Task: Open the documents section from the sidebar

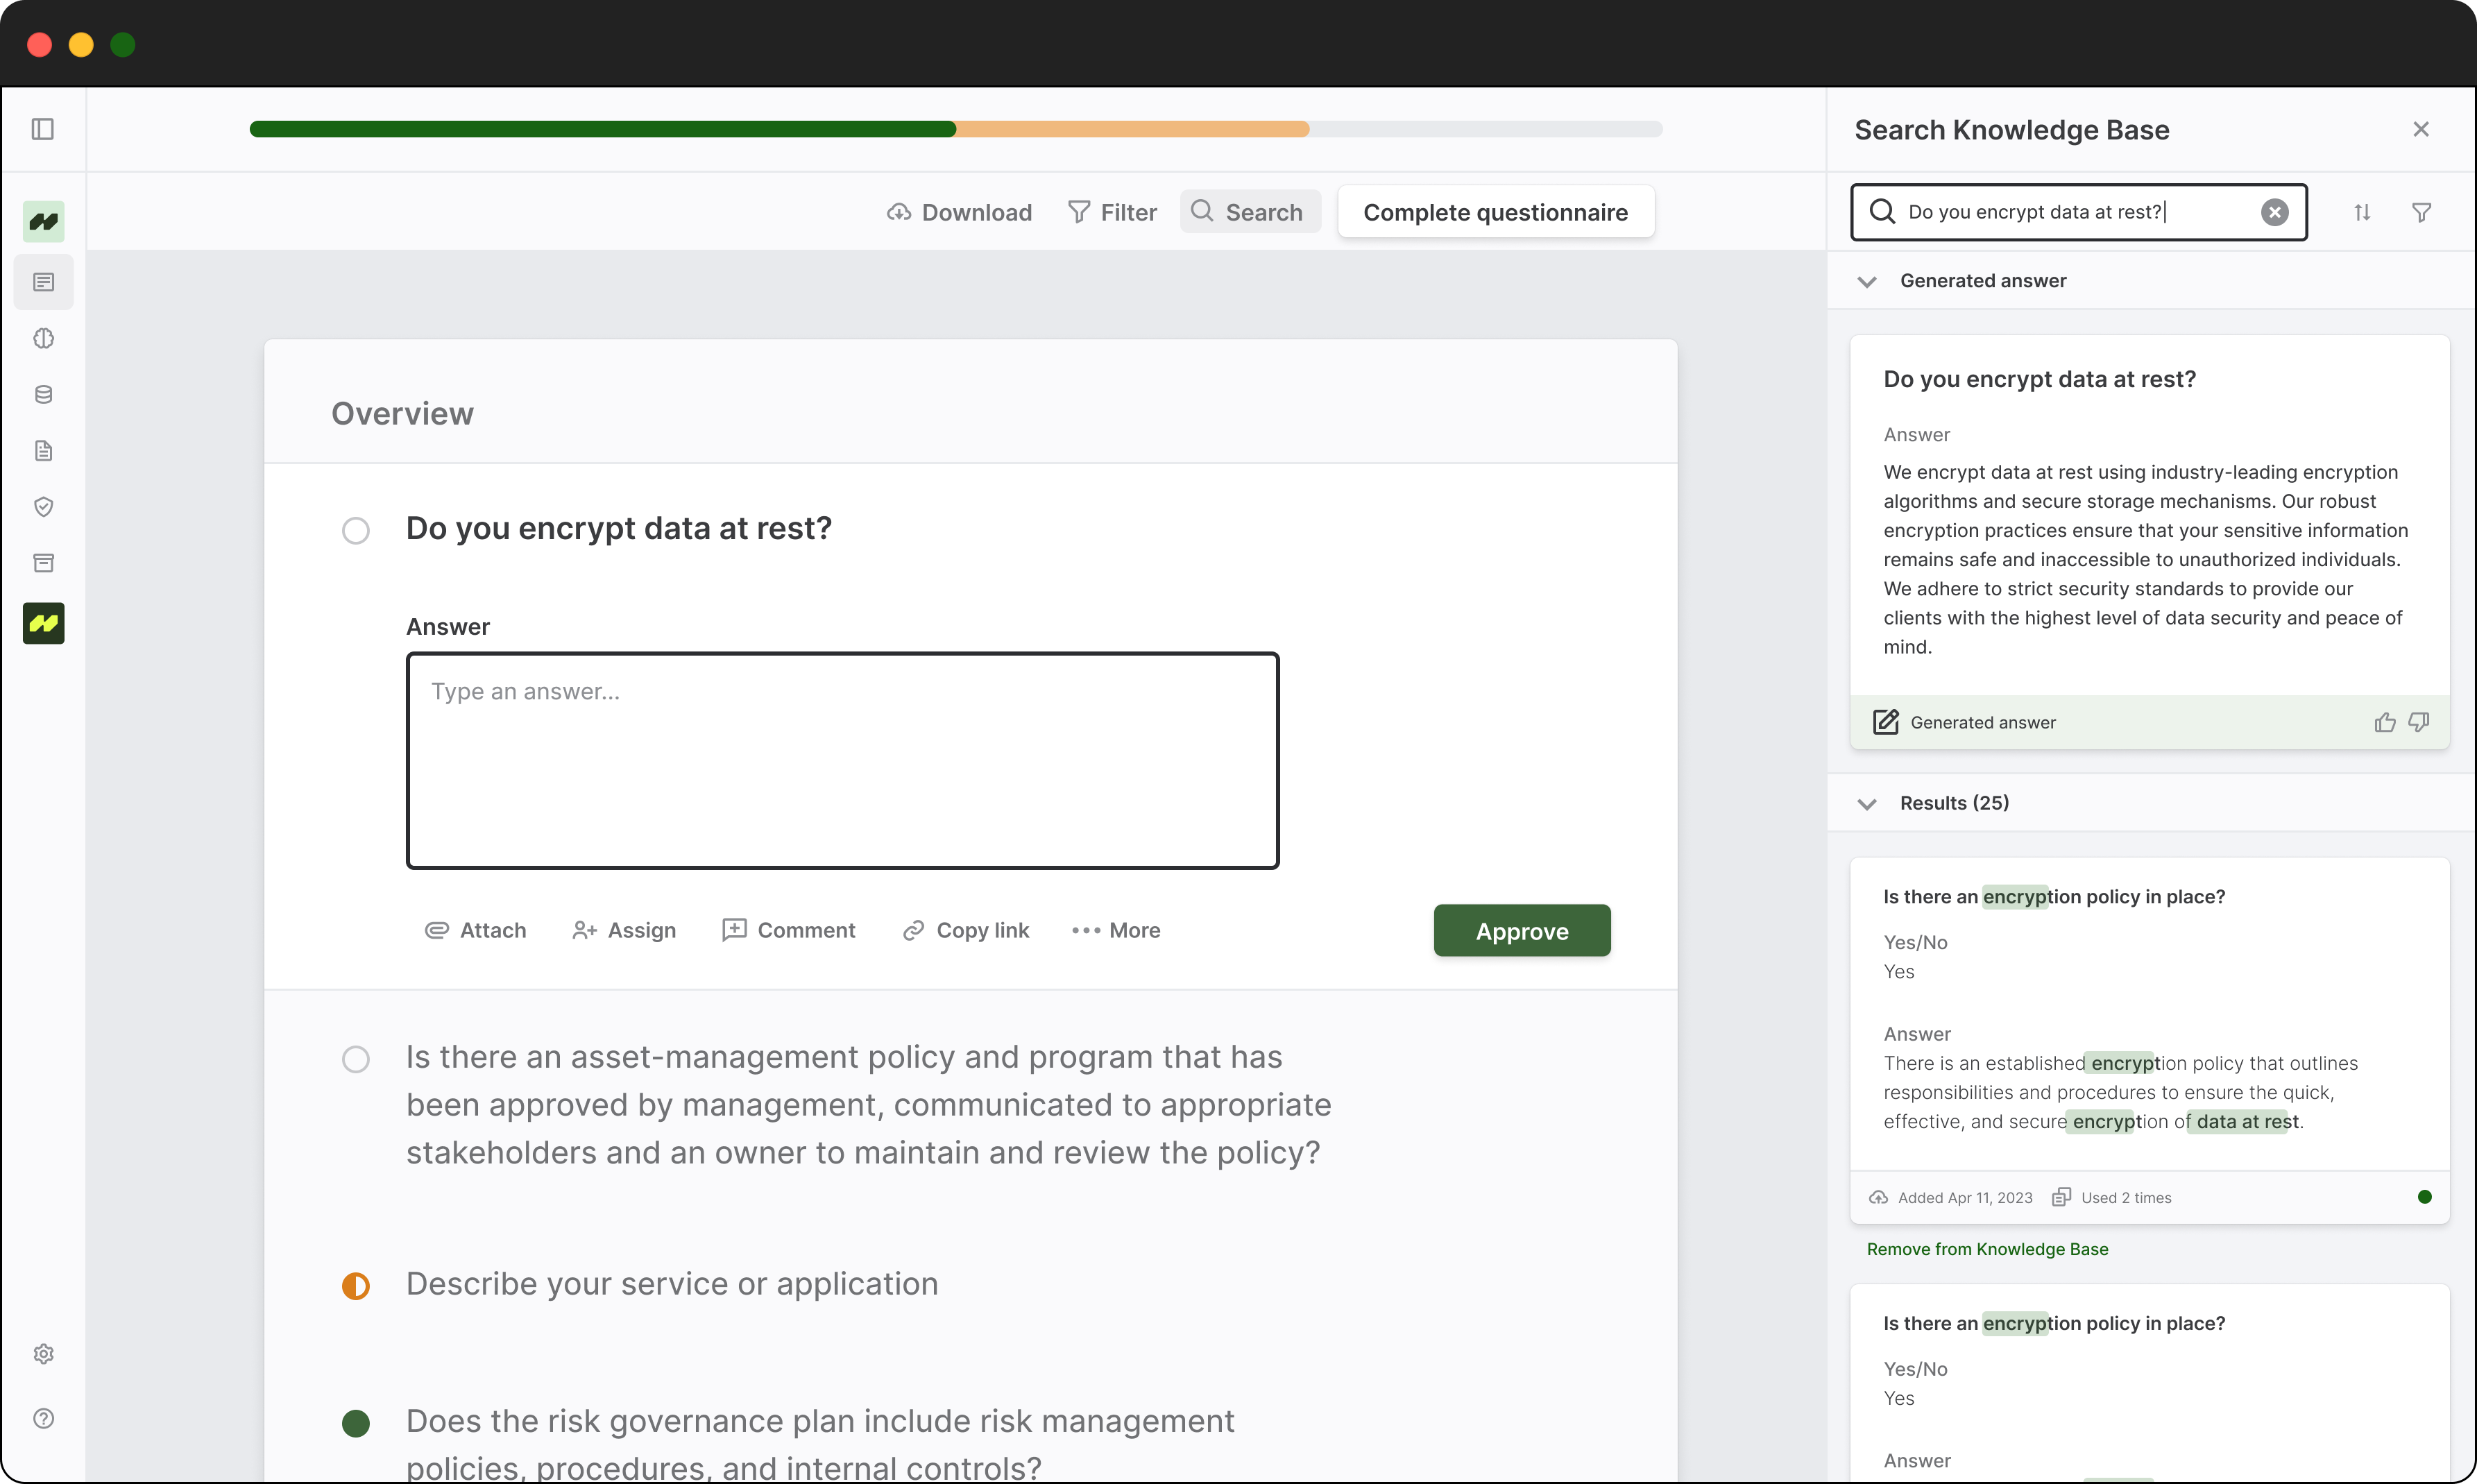Action: click(x=43, y=450)
